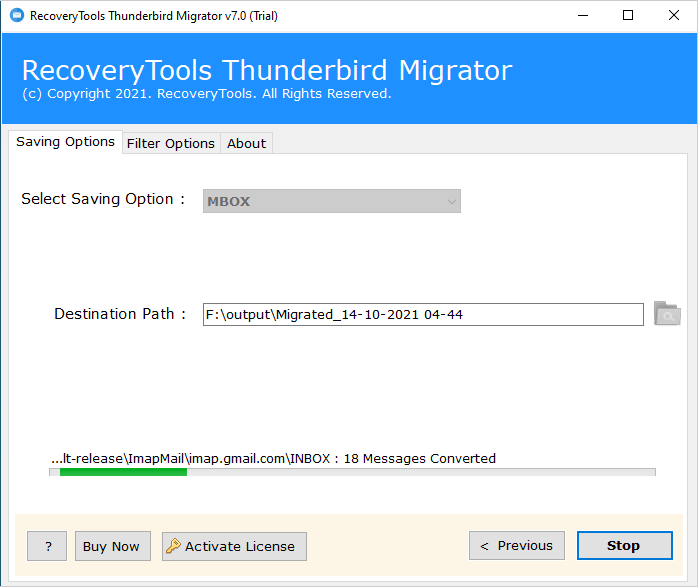Minimize the Thunderbird Migrator window

tap(583, 16)
